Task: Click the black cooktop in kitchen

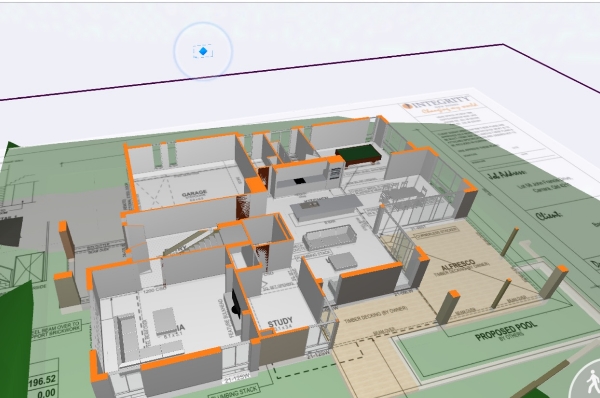Action: click(299, 181)
